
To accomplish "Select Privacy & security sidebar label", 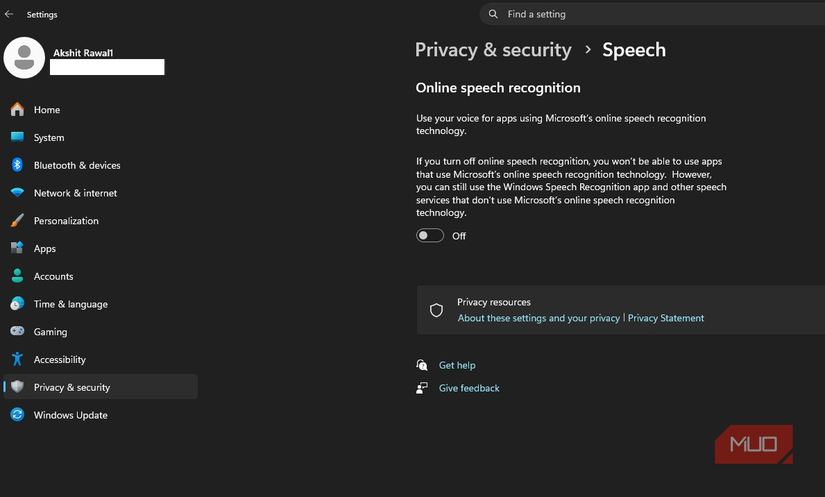I will click(72, 387).
